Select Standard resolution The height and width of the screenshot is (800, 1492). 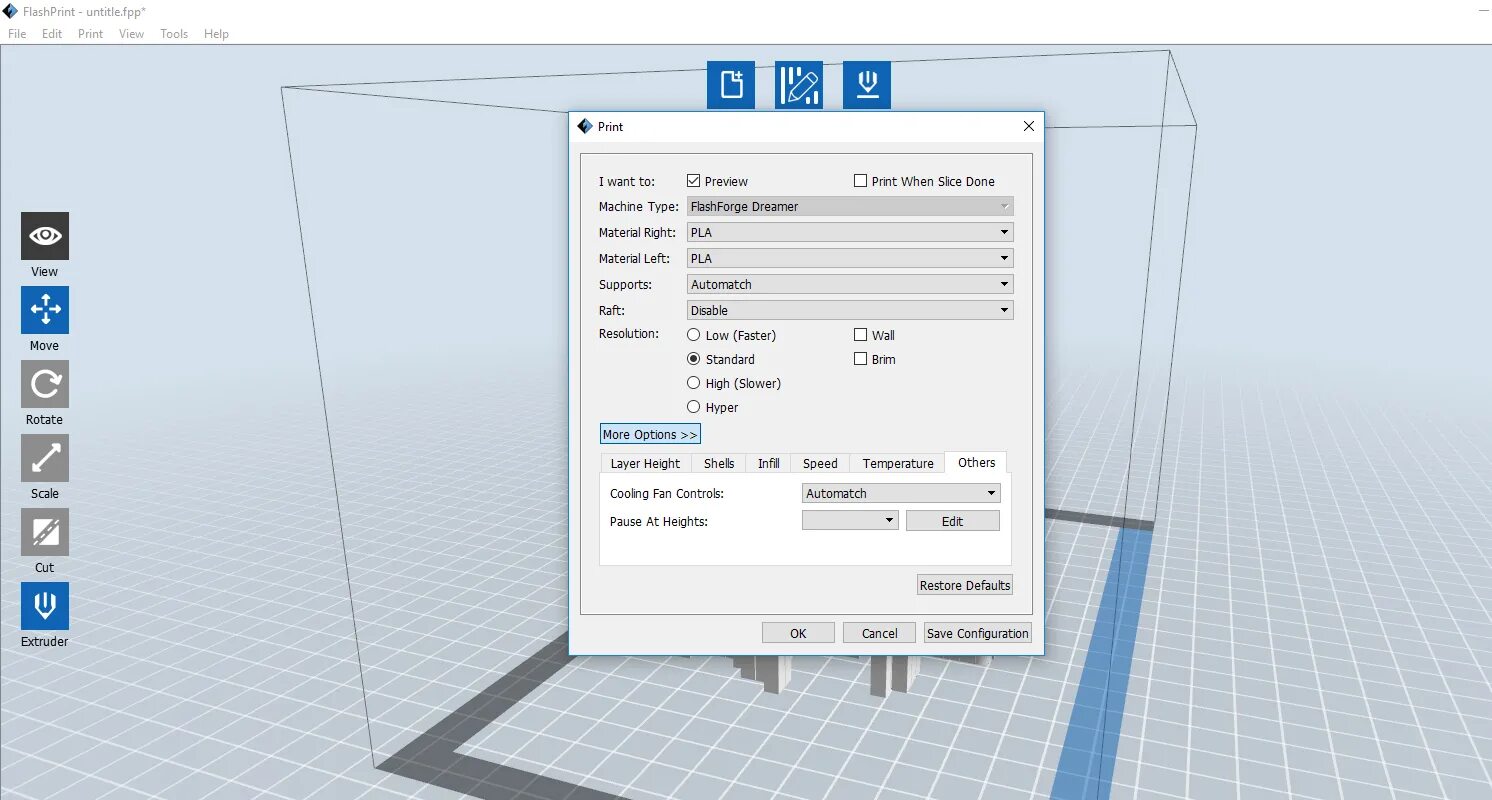point(693,359)
